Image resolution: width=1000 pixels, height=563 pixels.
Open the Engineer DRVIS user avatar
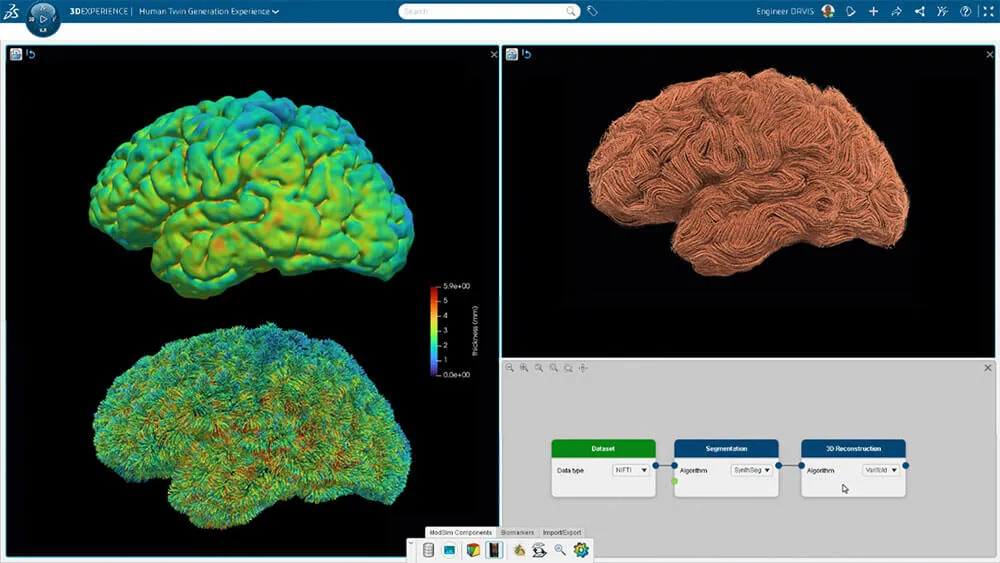point(828,11)
